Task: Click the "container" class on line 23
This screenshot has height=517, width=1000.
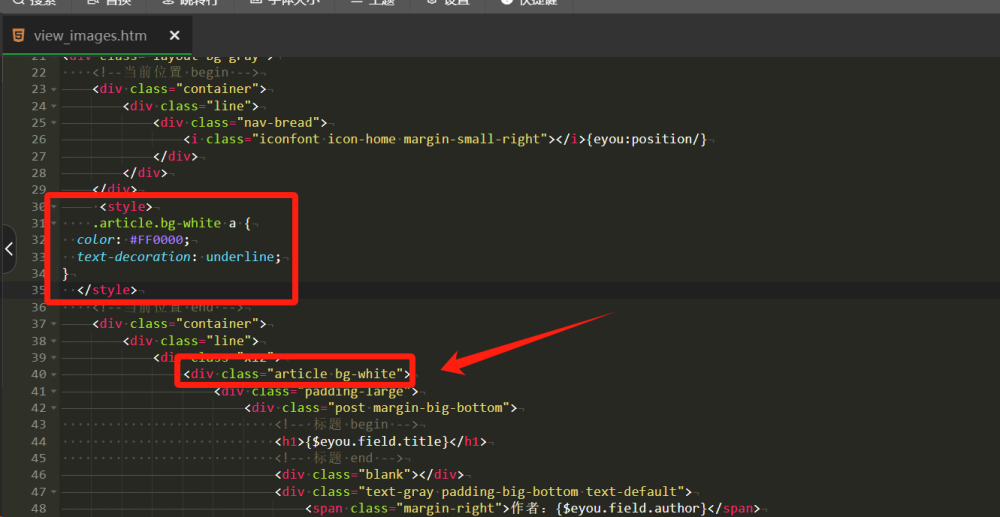Action: point(217,89)
